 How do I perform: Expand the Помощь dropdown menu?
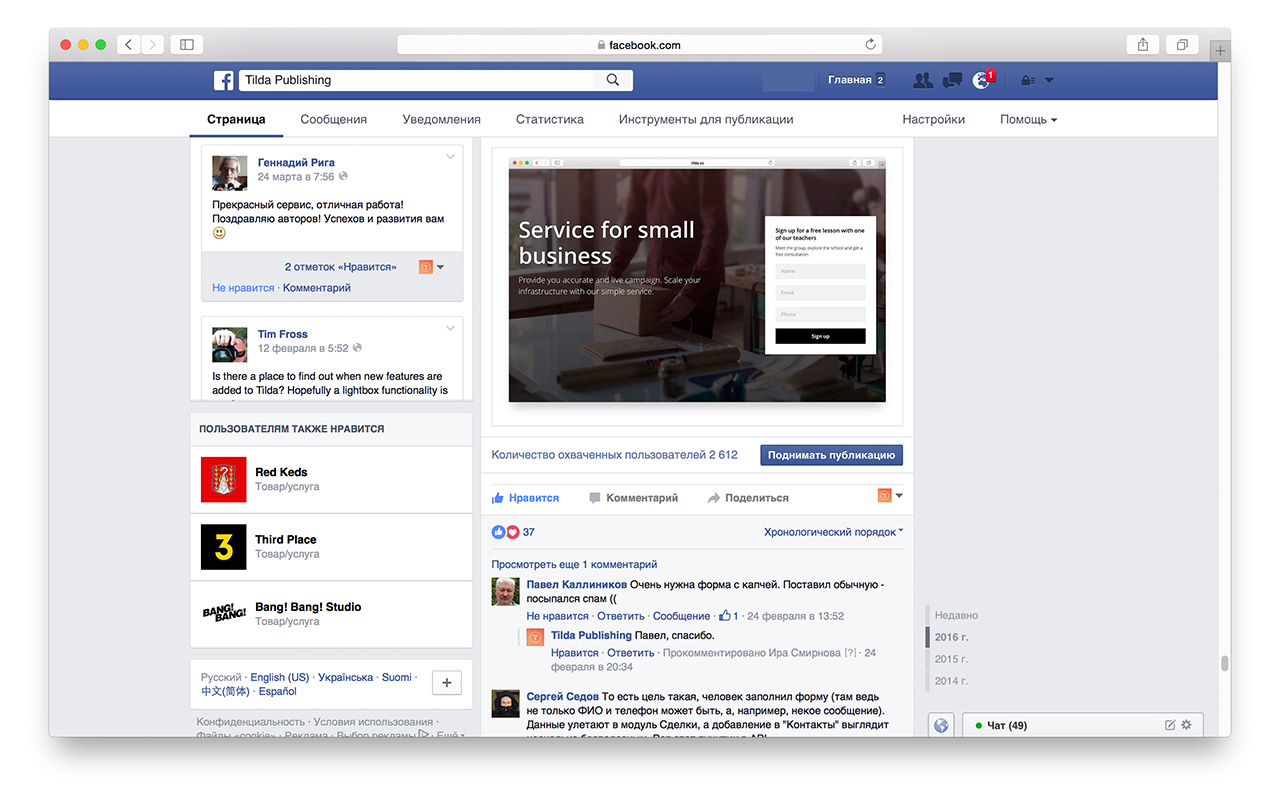(x=1028, y=119)
